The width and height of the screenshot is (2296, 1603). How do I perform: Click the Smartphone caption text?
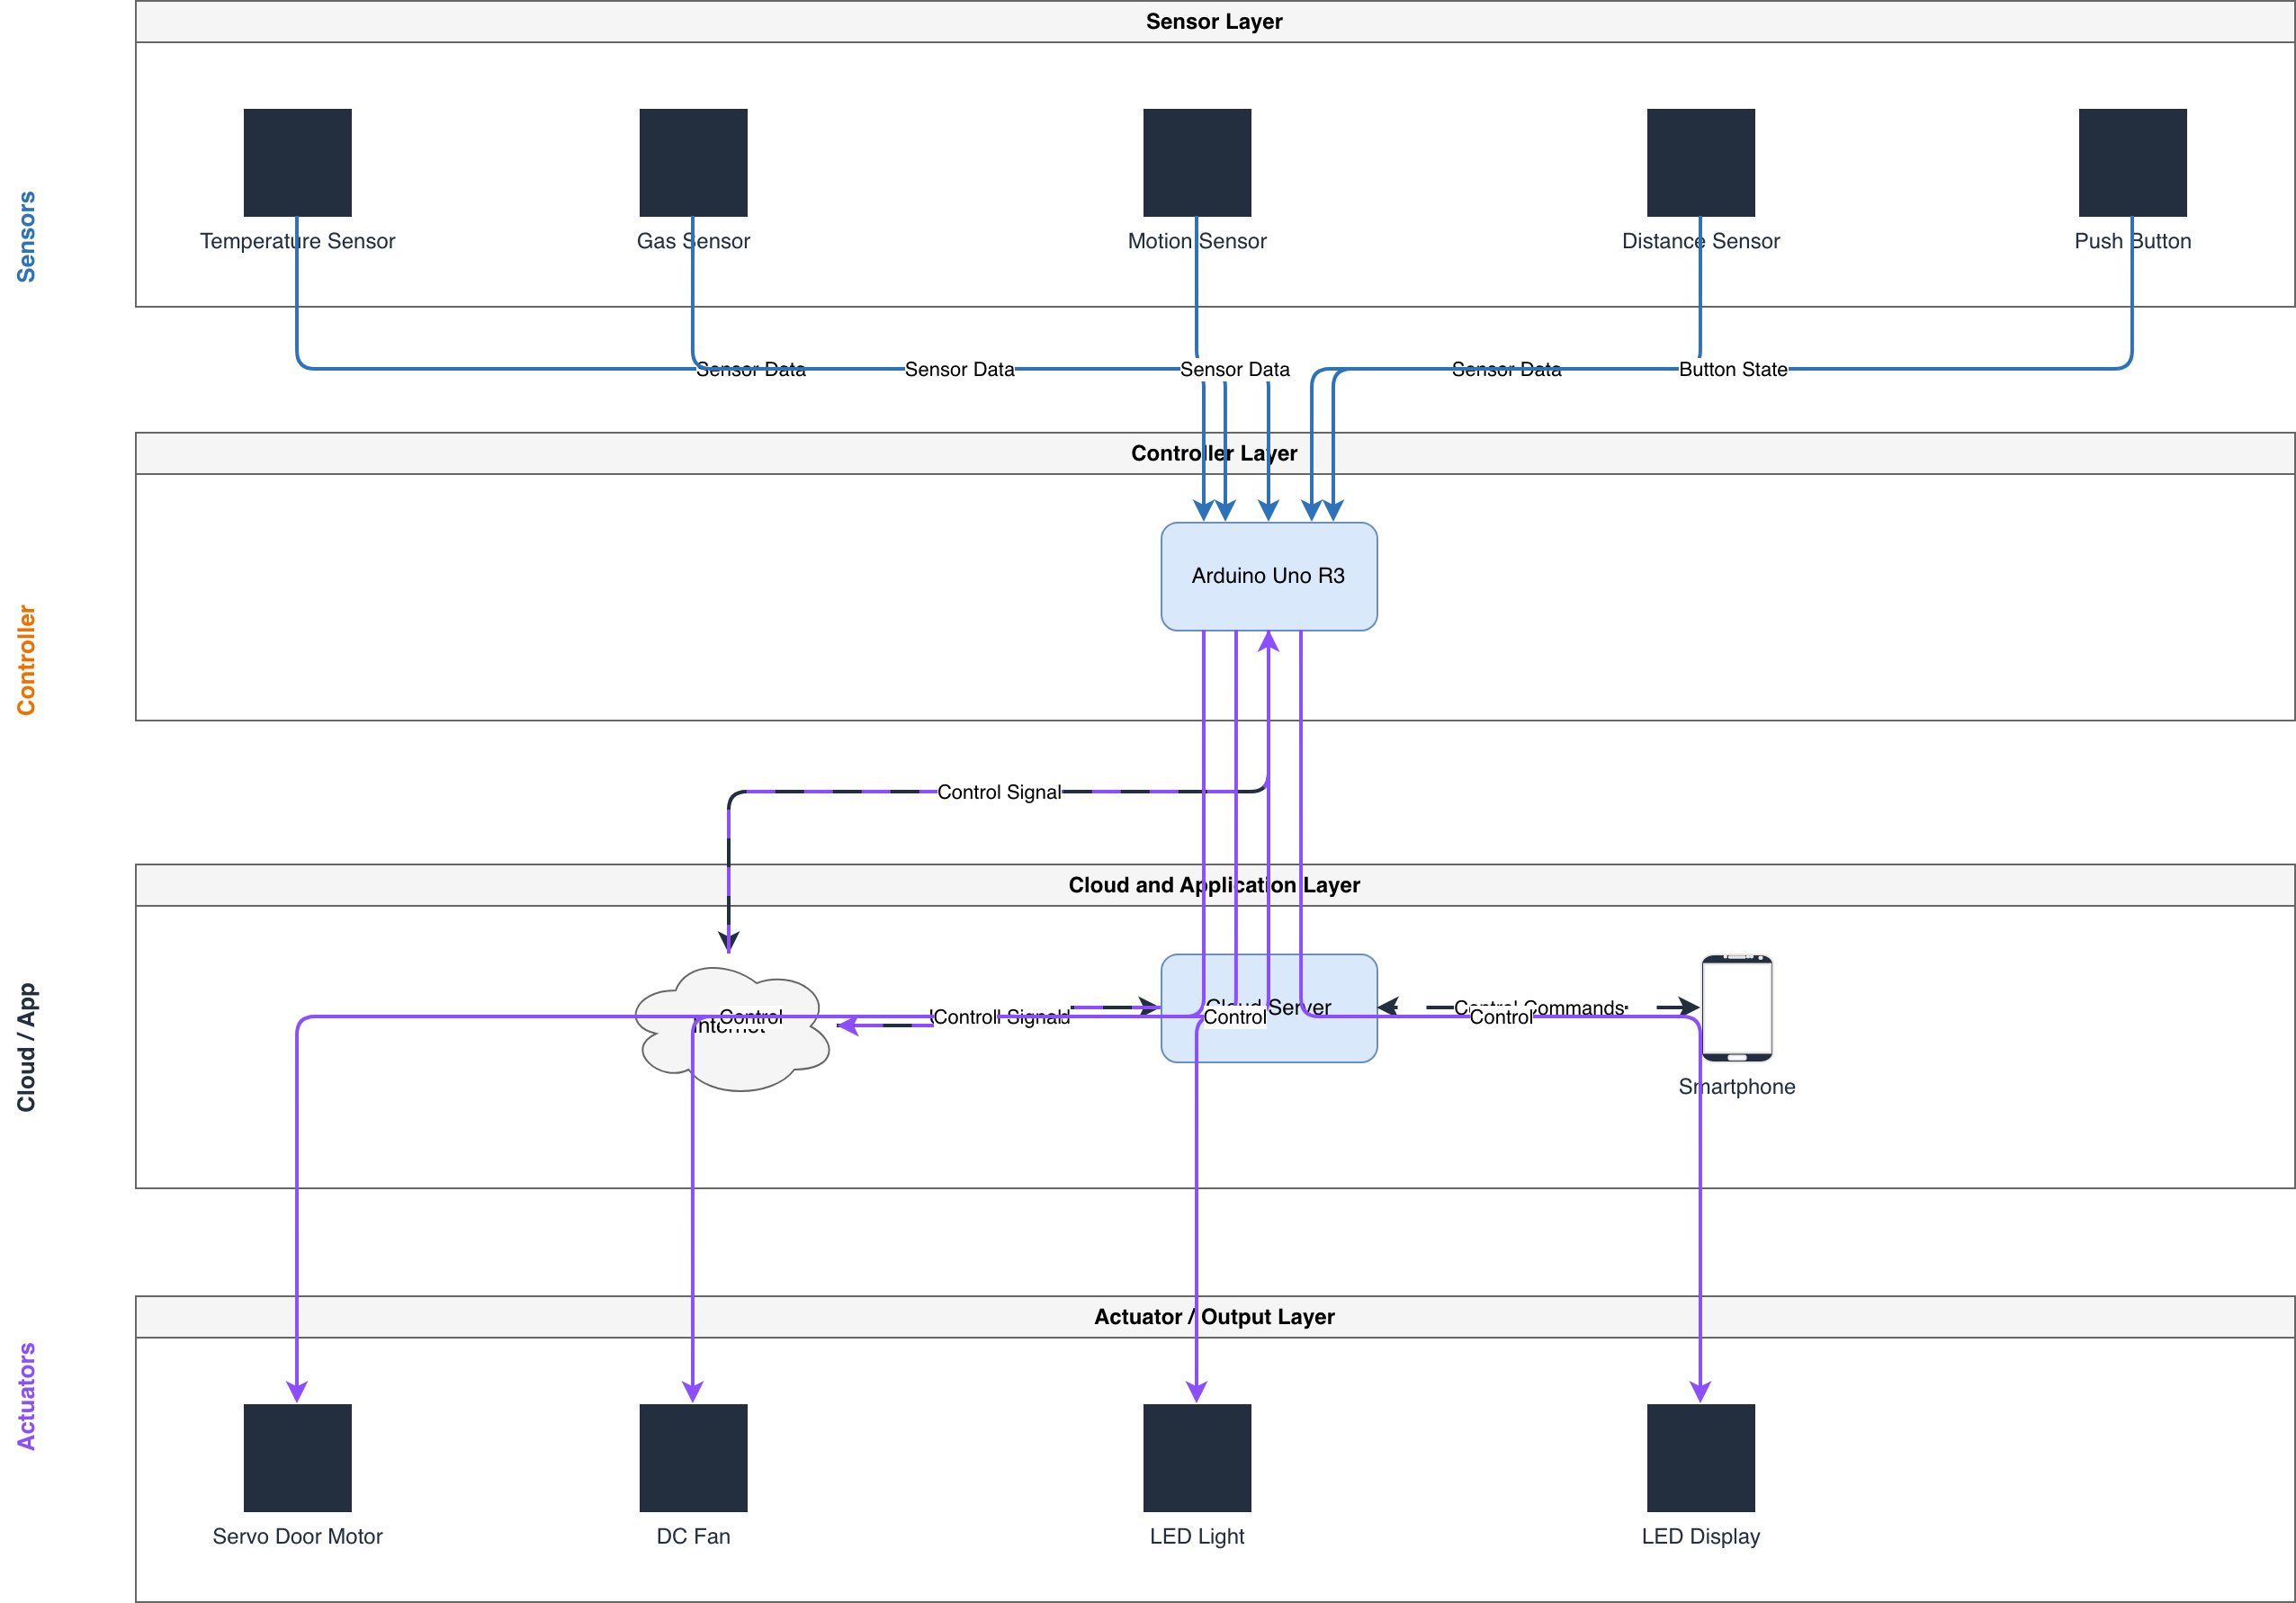[x=1737, y=1087]
